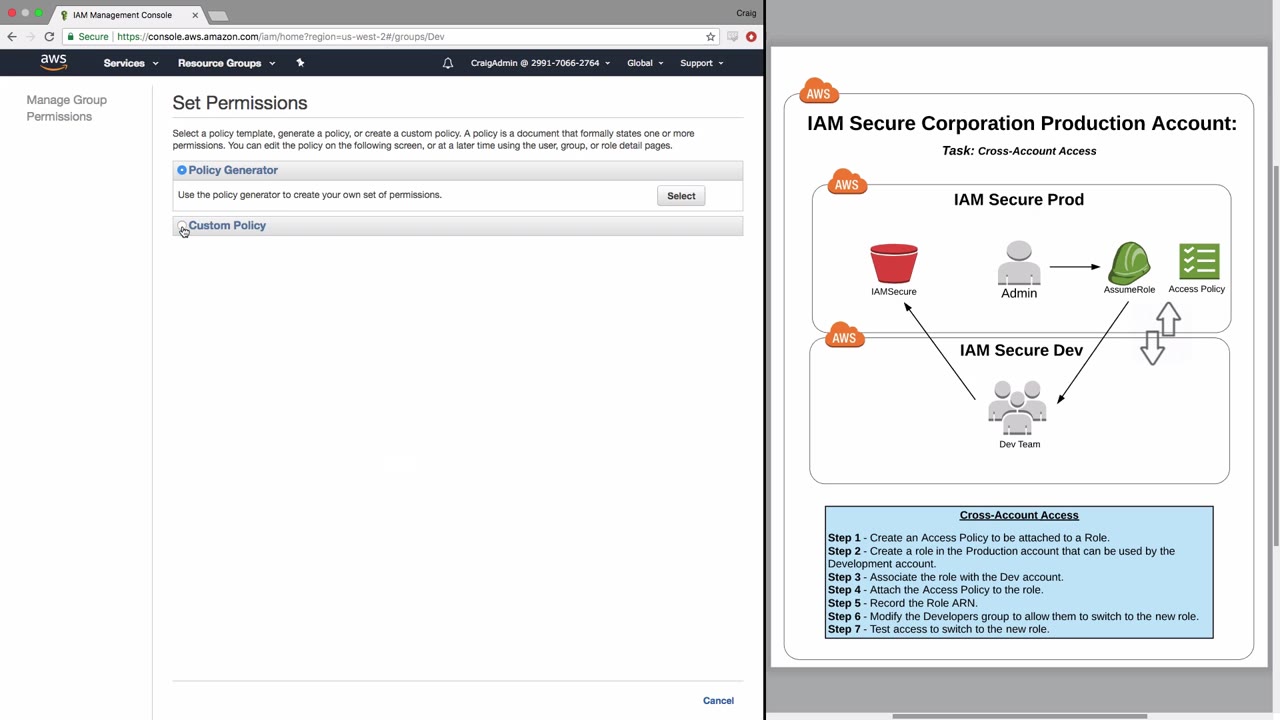Click the AWS cloud badge on Production Account
The image size is (1280, 720).
(x=818, y=91)
